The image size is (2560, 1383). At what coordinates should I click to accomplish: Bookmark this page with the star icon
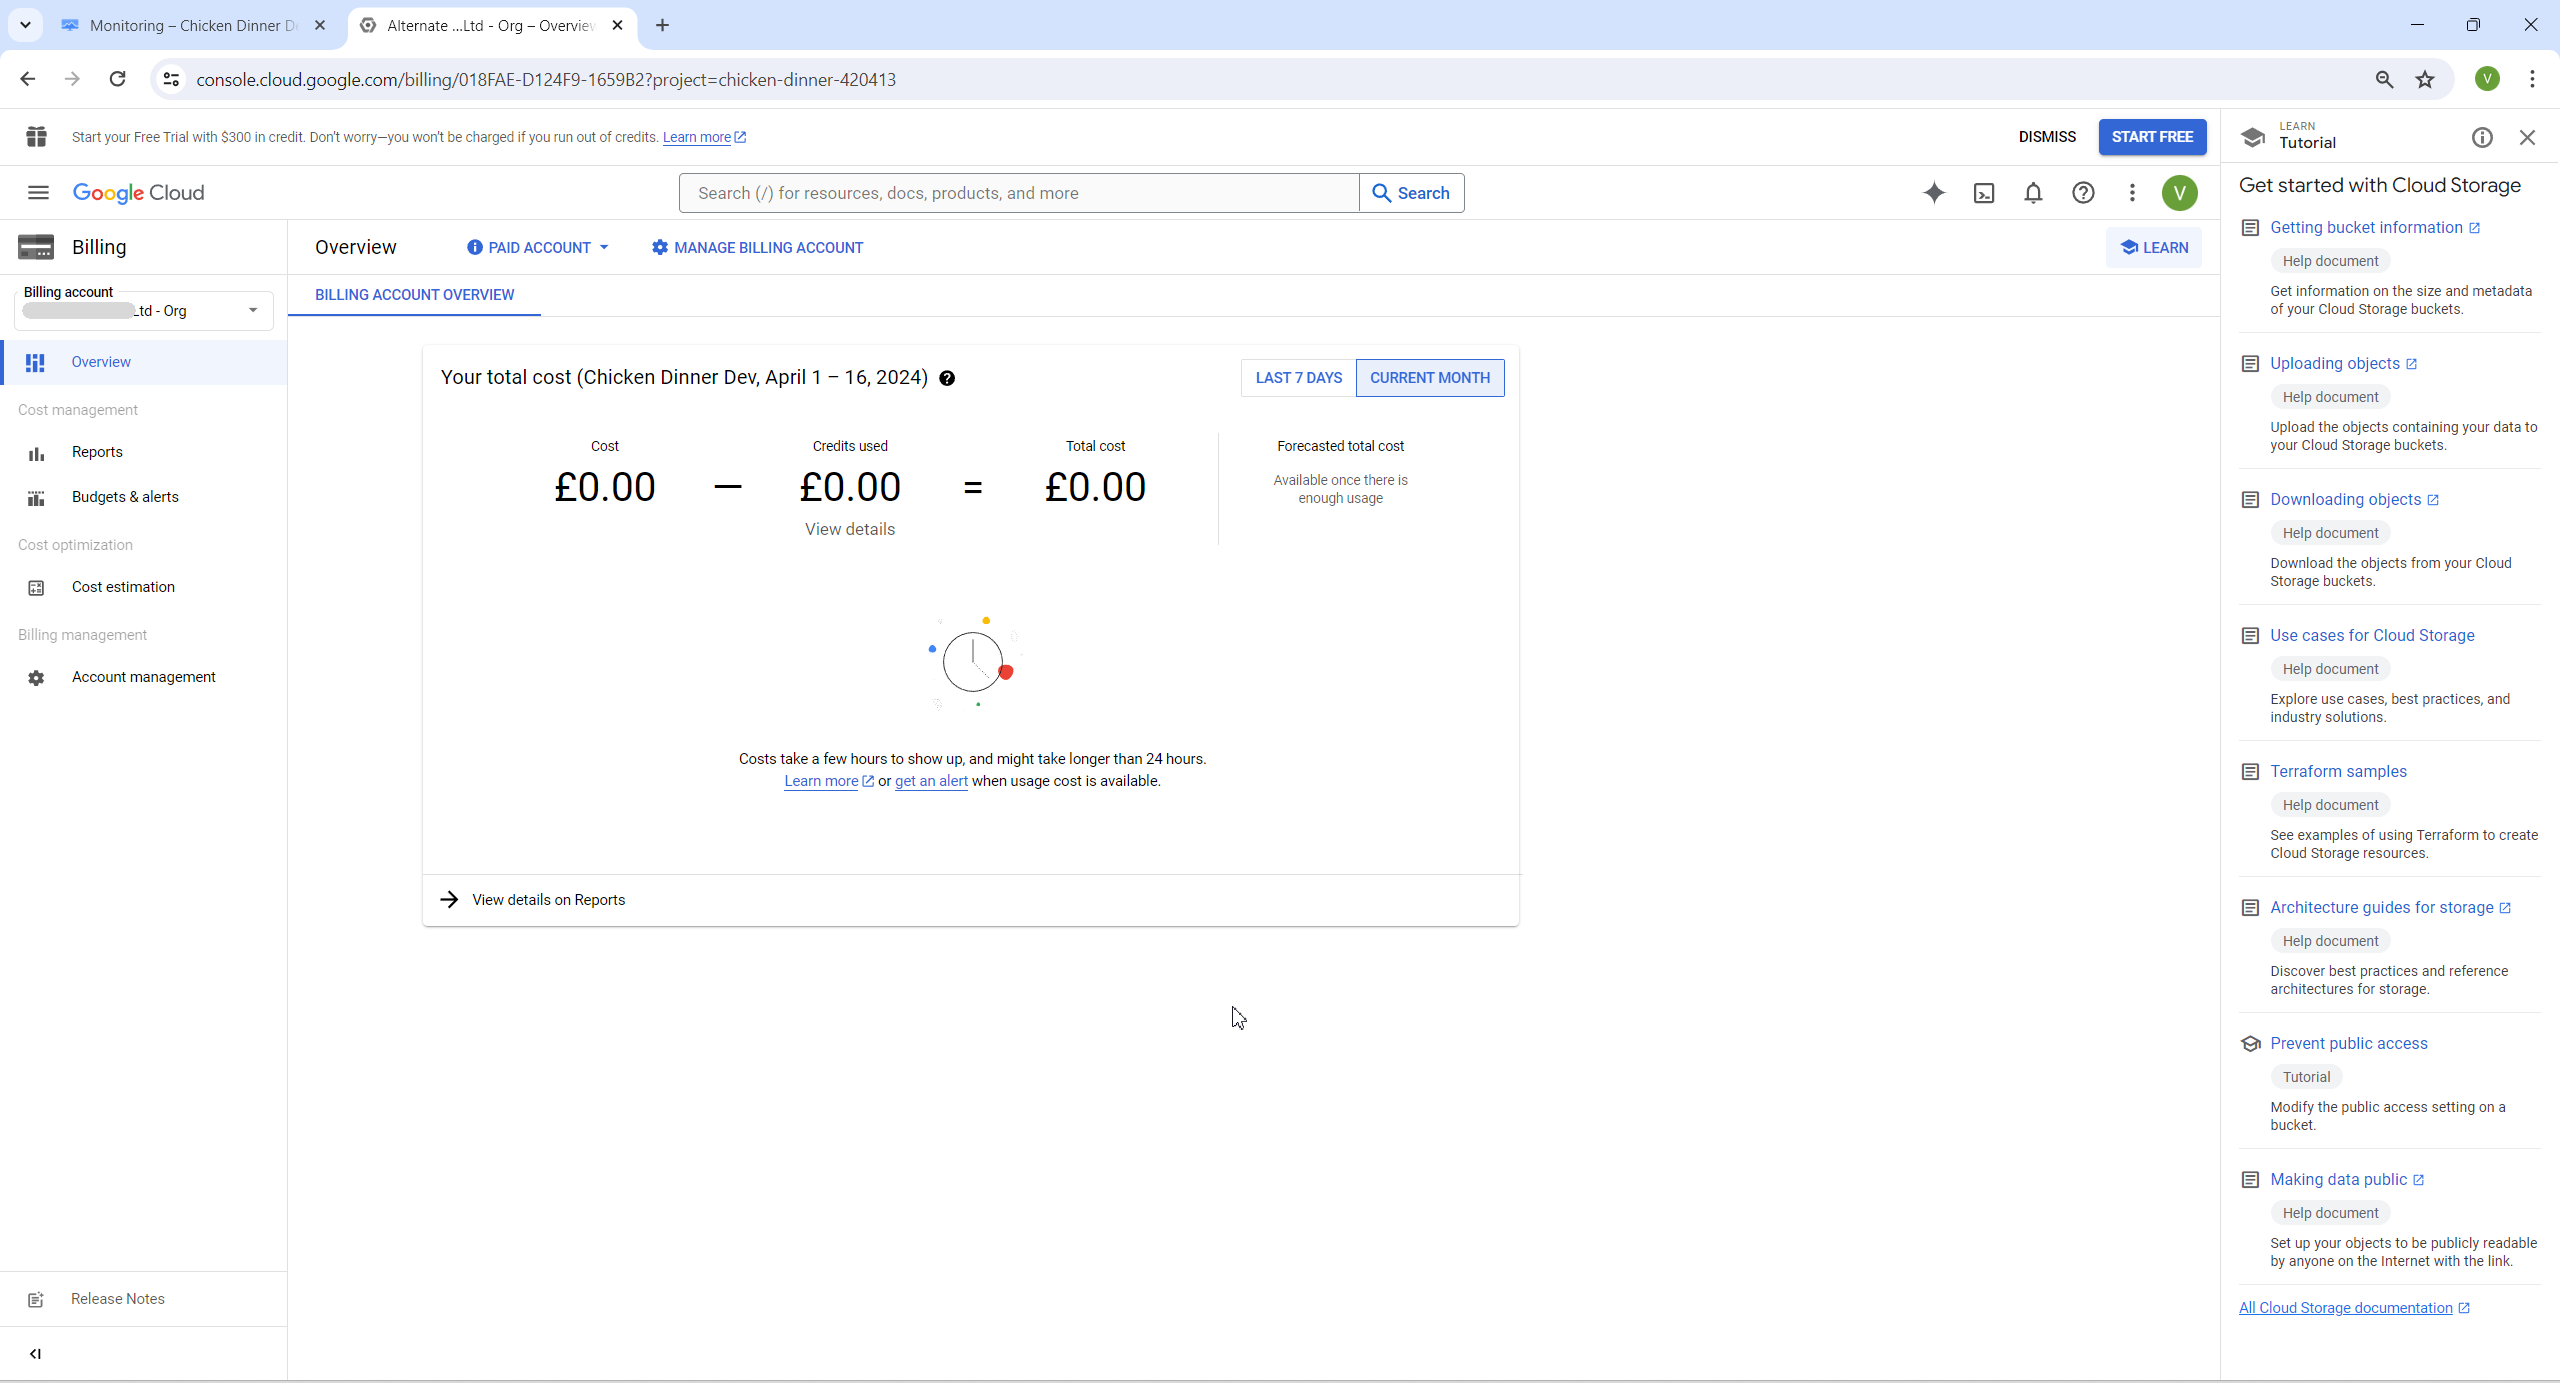(2425, 80)
